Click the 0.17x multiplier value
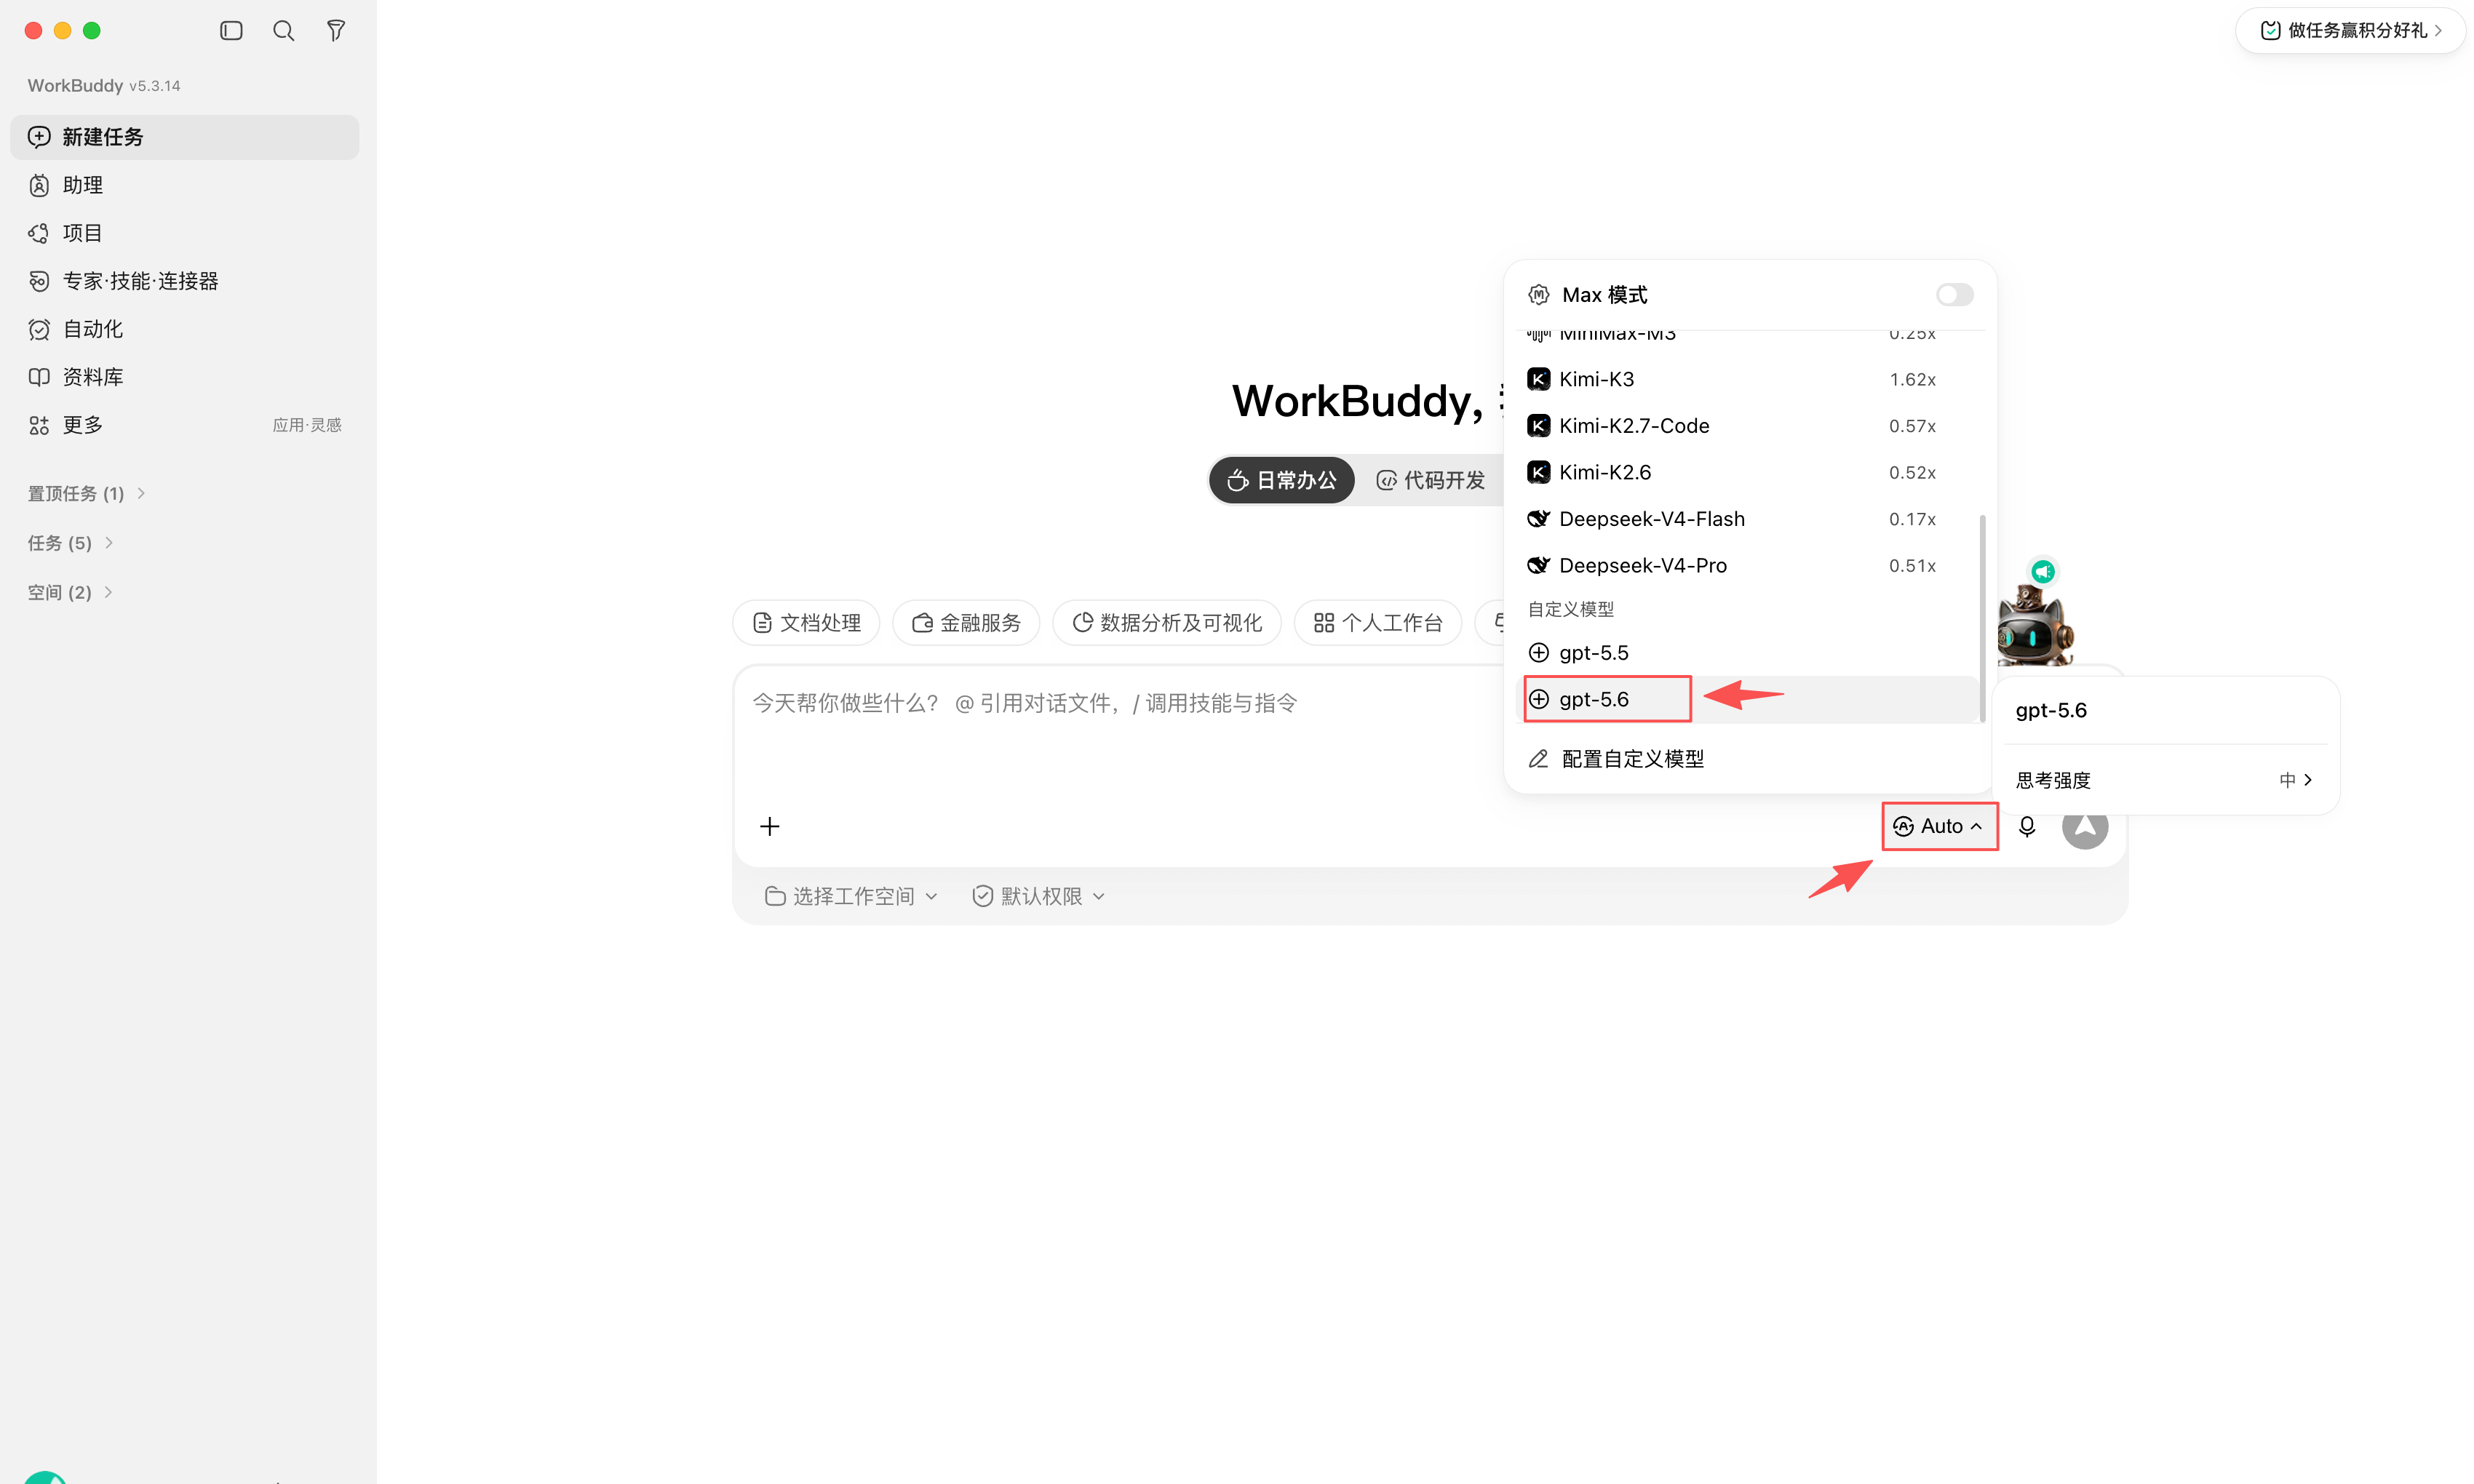The height and width of the screenshot is (1484, 2474). (x=1912, y=519)
